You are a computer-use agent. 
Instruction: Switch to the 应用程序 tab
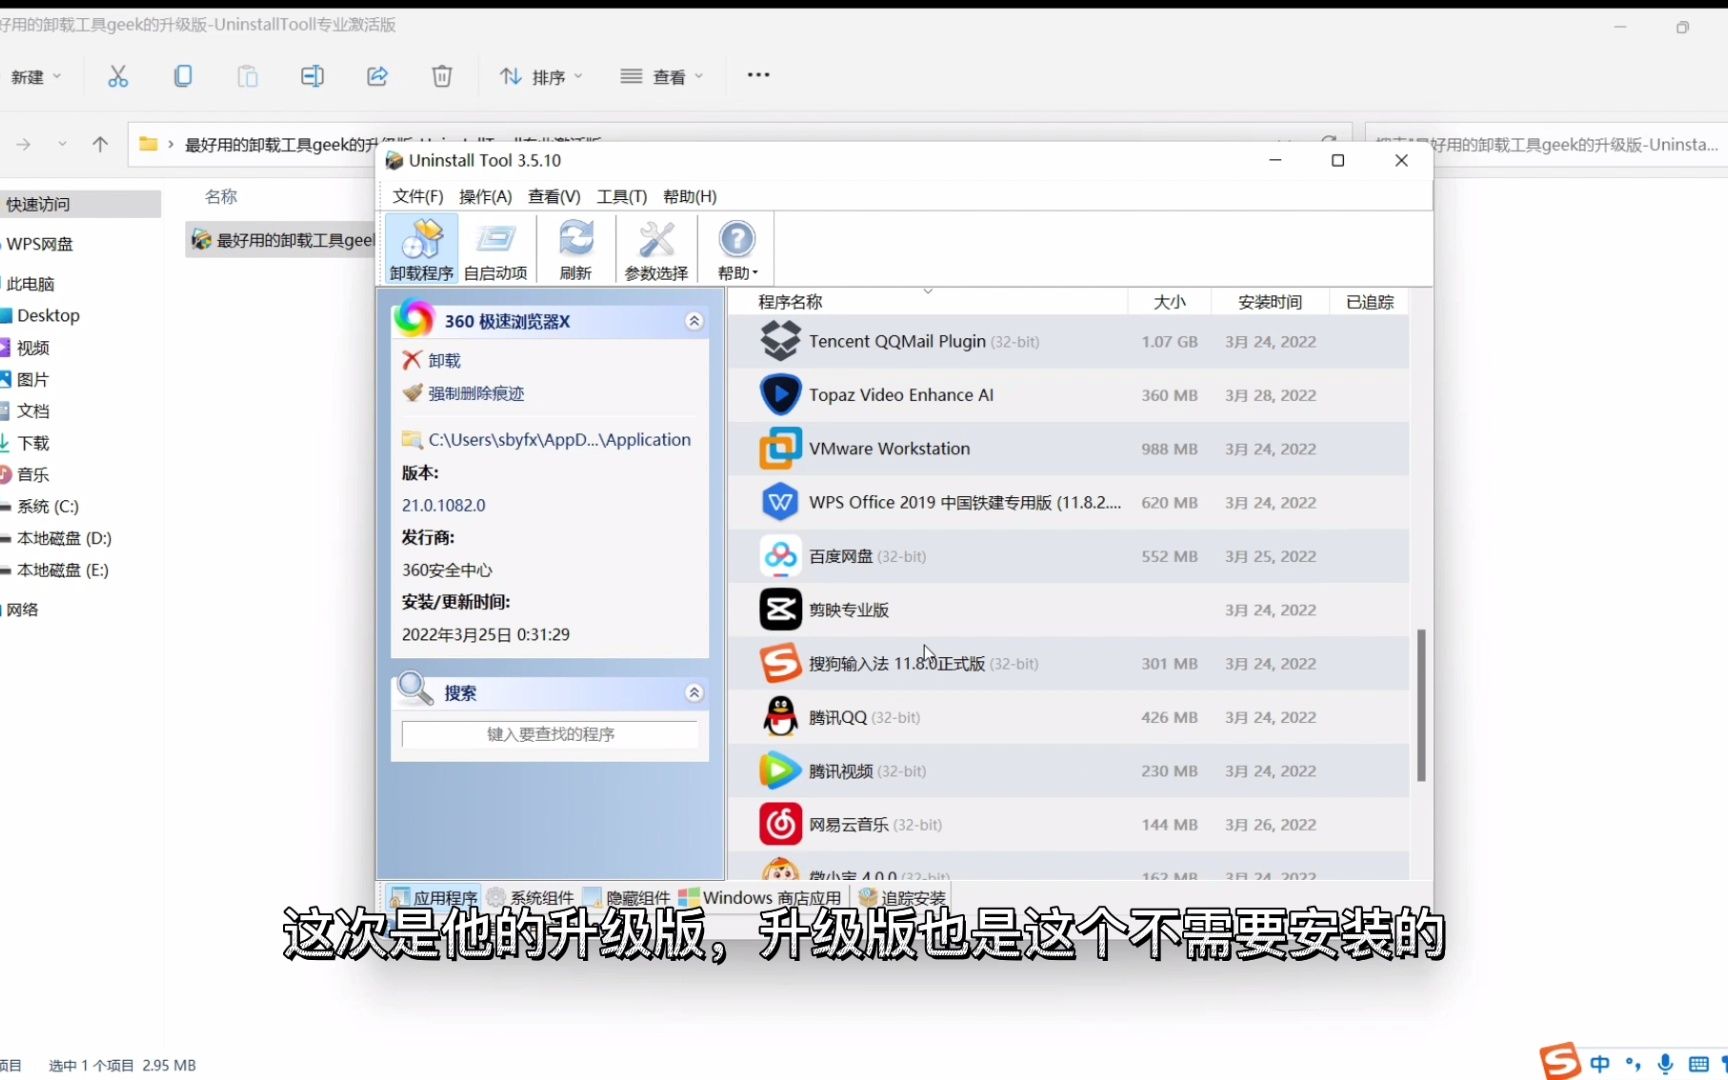click(x=433, y=897)
